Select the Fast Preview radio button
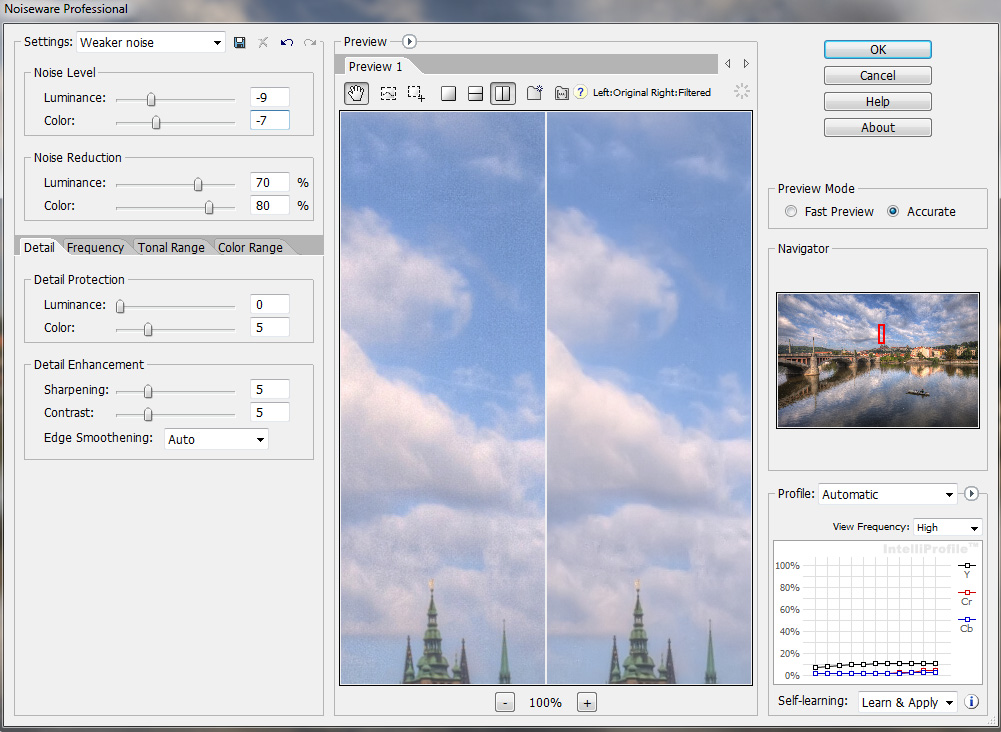Viewport: 1001px width, 732px height. tap(792, 212)
